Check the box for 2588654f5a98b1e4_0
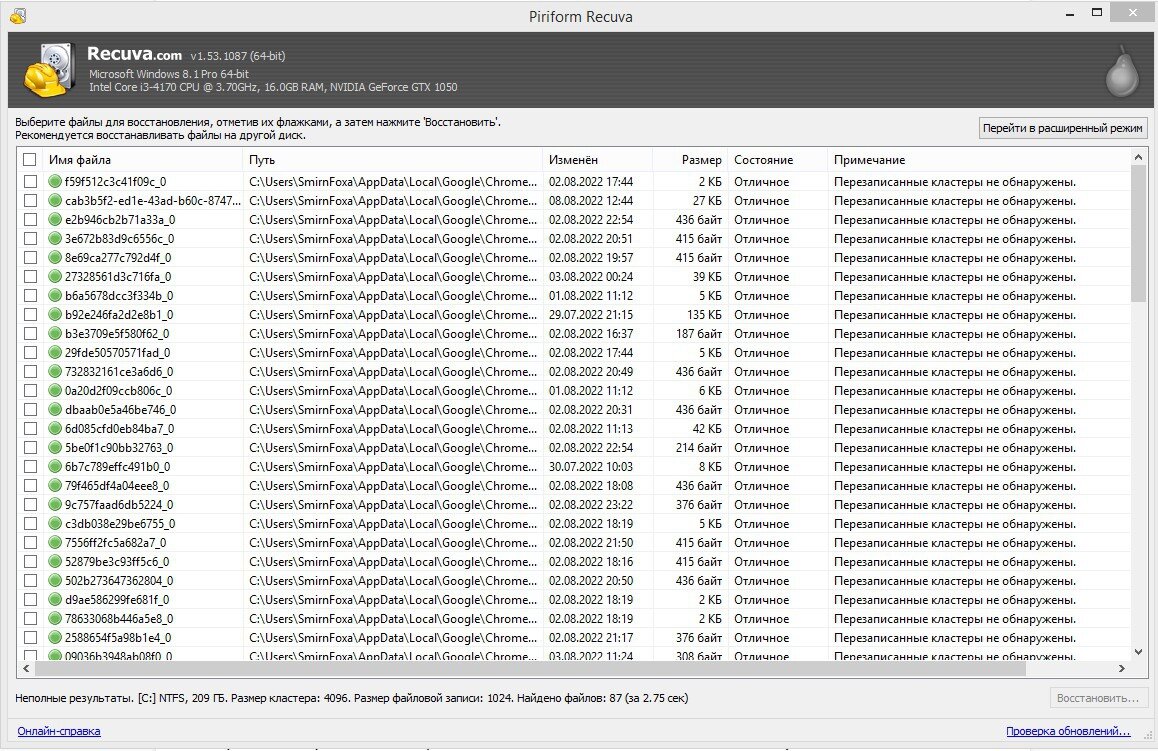The height and width of the screenshot is (751, 1158). pyautogui.click(x=30, y=637)
